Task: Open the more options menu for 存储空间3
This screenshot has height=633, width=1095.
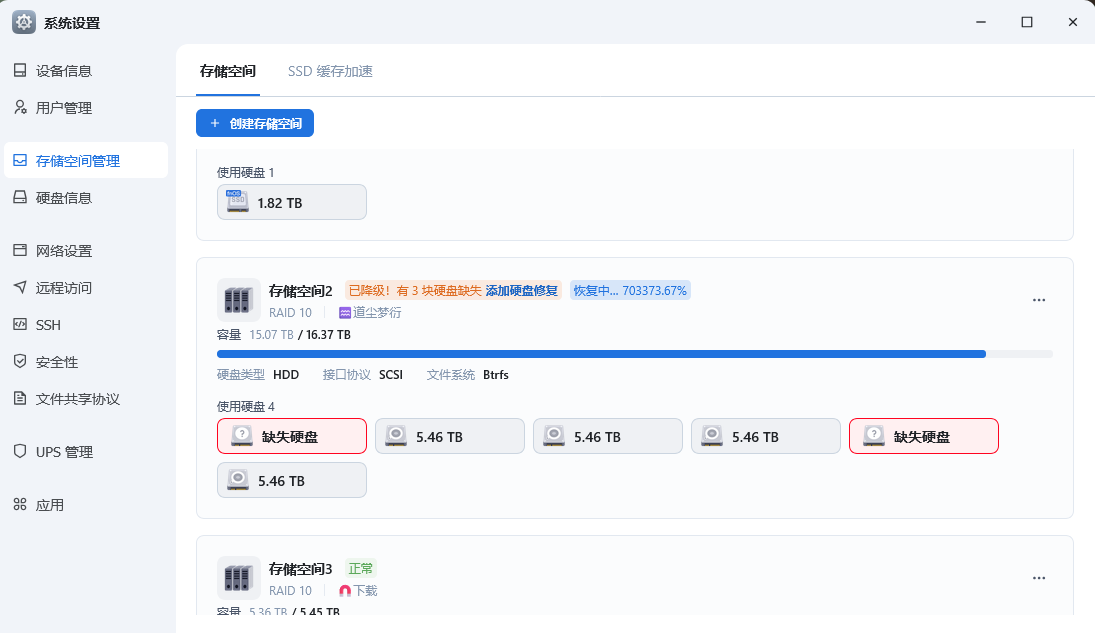Action: [1039, 578]
